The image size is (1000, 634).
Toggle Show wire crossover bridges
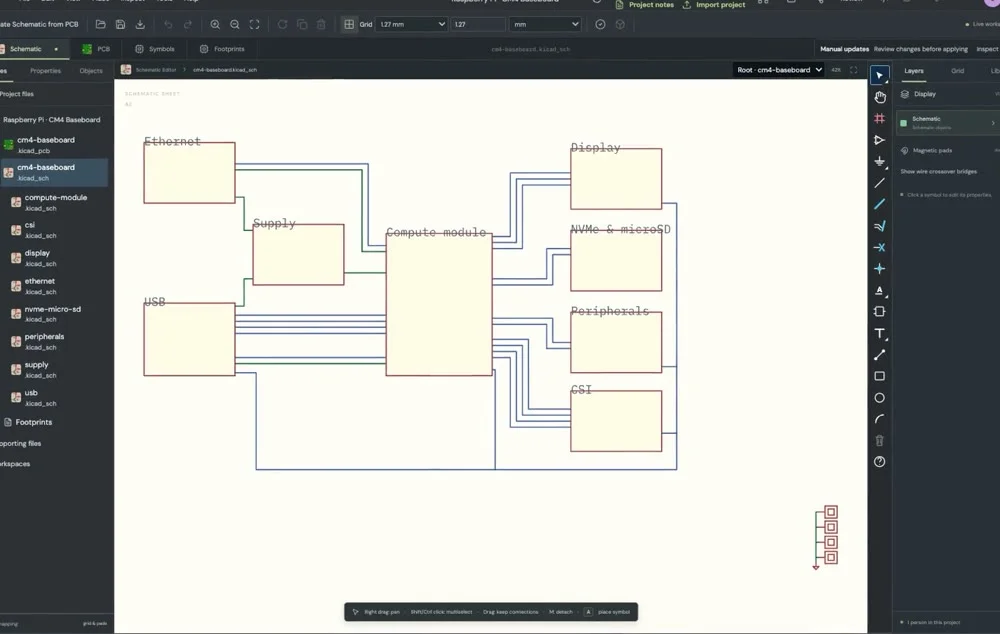tap(938, 172)
